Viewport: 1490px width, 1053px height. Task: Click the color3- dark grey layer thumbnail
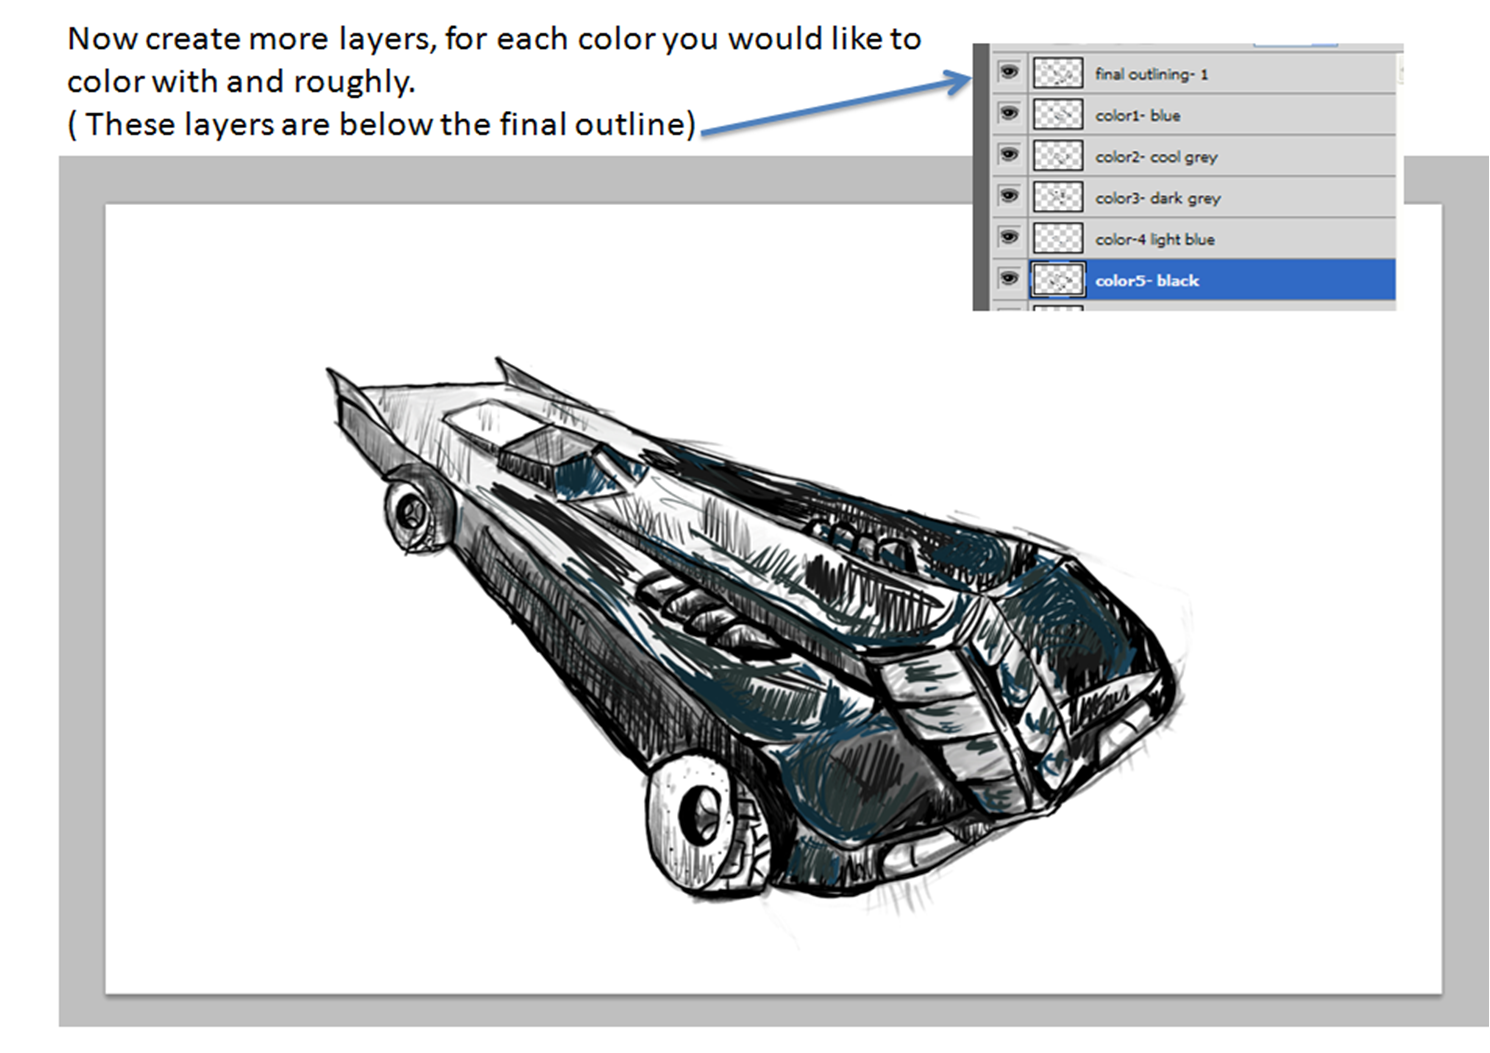coord(1057,197)
